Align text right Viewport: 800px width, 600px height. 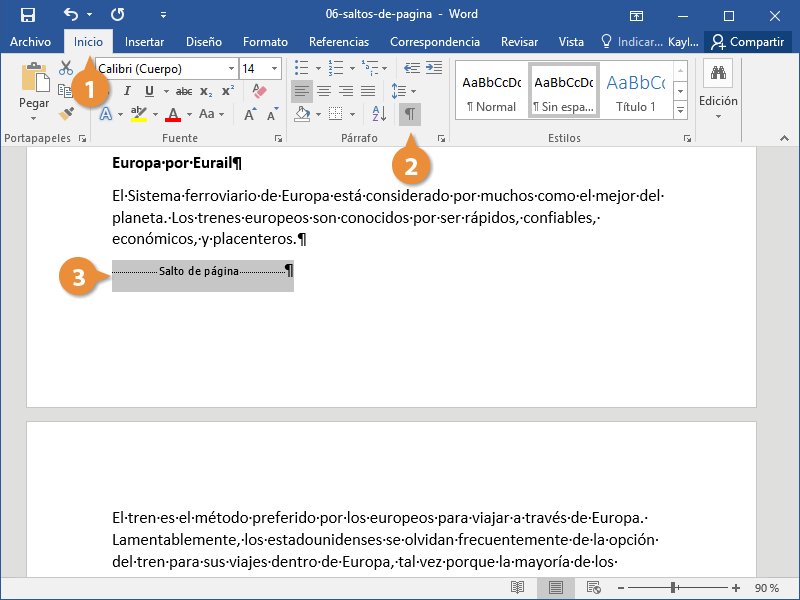click(x=346, y=91)
